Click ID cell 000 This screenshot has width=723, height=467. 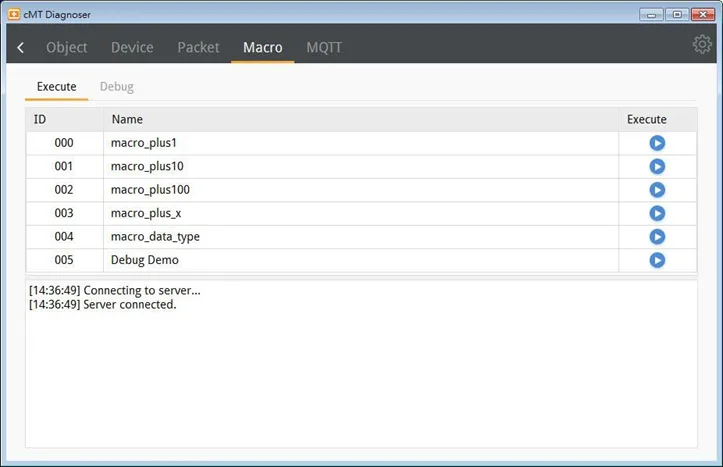click(x=65, y=143)
